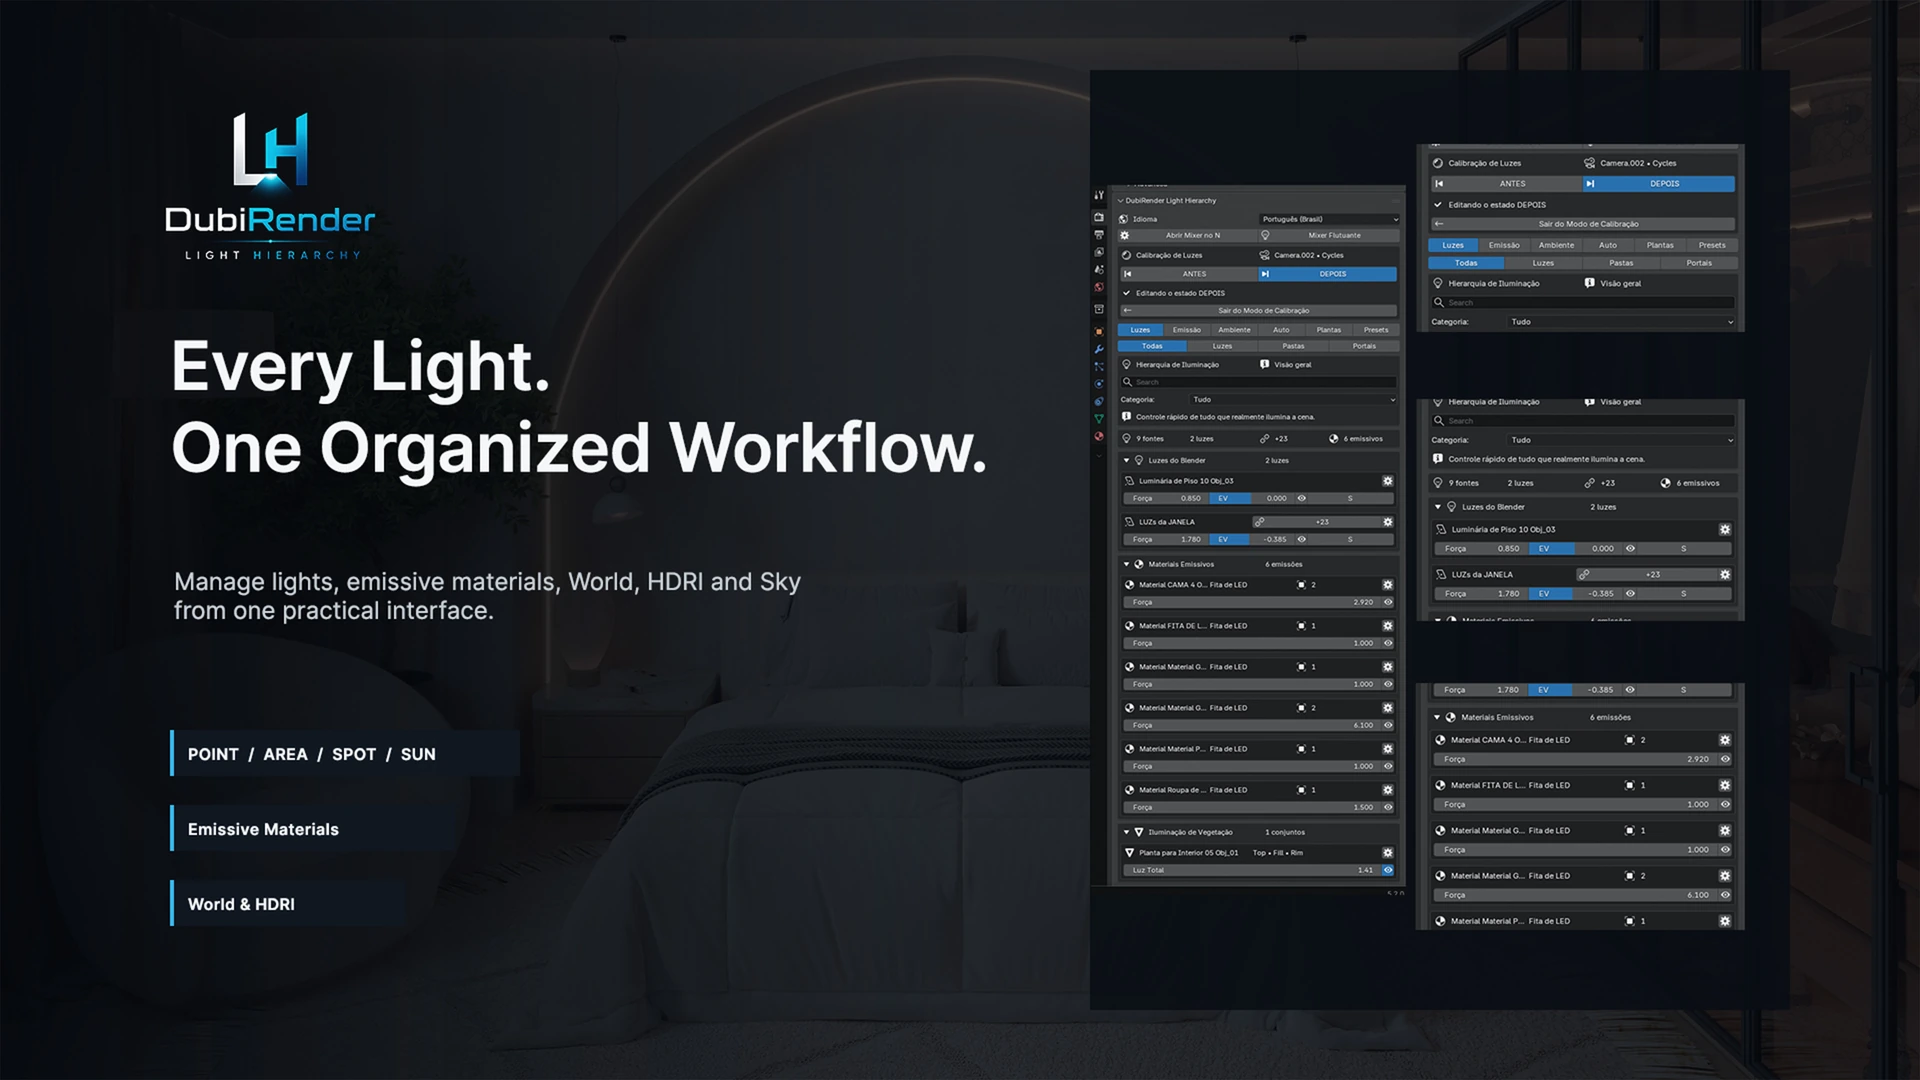Image resolution: width=1920 pixels, height=1080 pixels.
Task: Toggle eye beside the 1.500 Força value
Action: coord(1388,807)
